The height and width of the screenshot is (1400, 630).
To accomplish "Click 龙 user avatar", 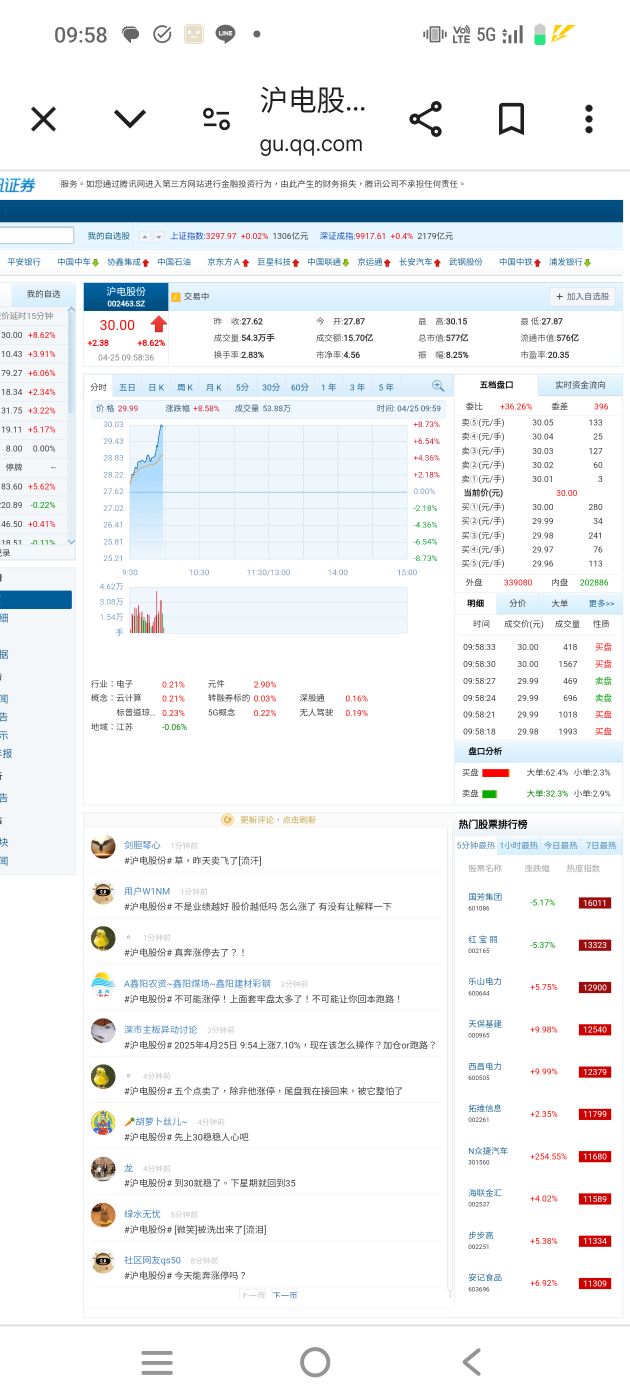I will click(103, 1169).
